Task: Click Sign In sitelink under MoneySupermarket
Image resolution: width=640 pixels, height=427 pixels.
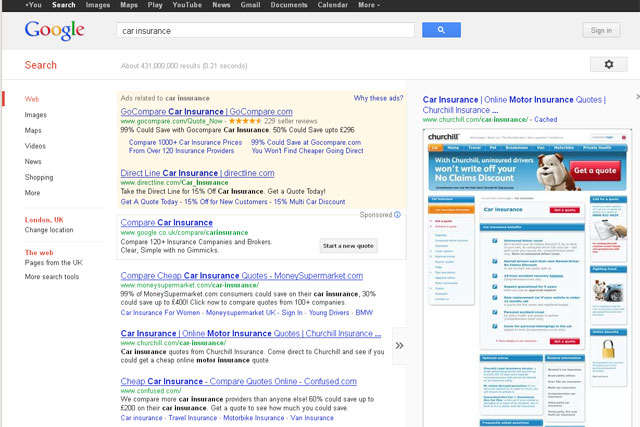Action: [x=292, y=312]
